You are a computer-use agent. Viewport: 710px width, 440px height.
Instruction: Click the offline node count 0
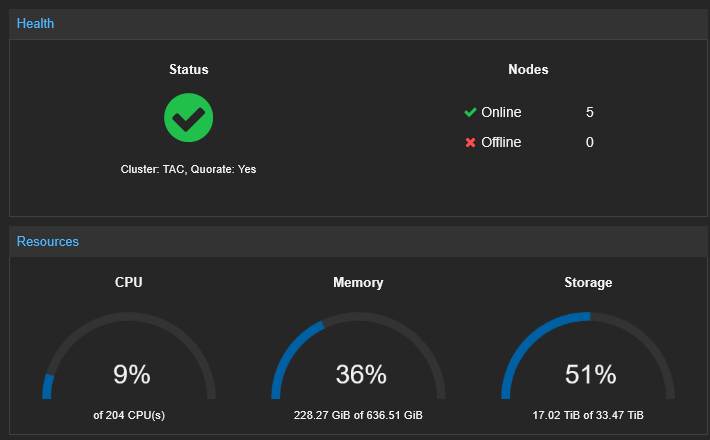pyautogui.click(x=590, y=143)
